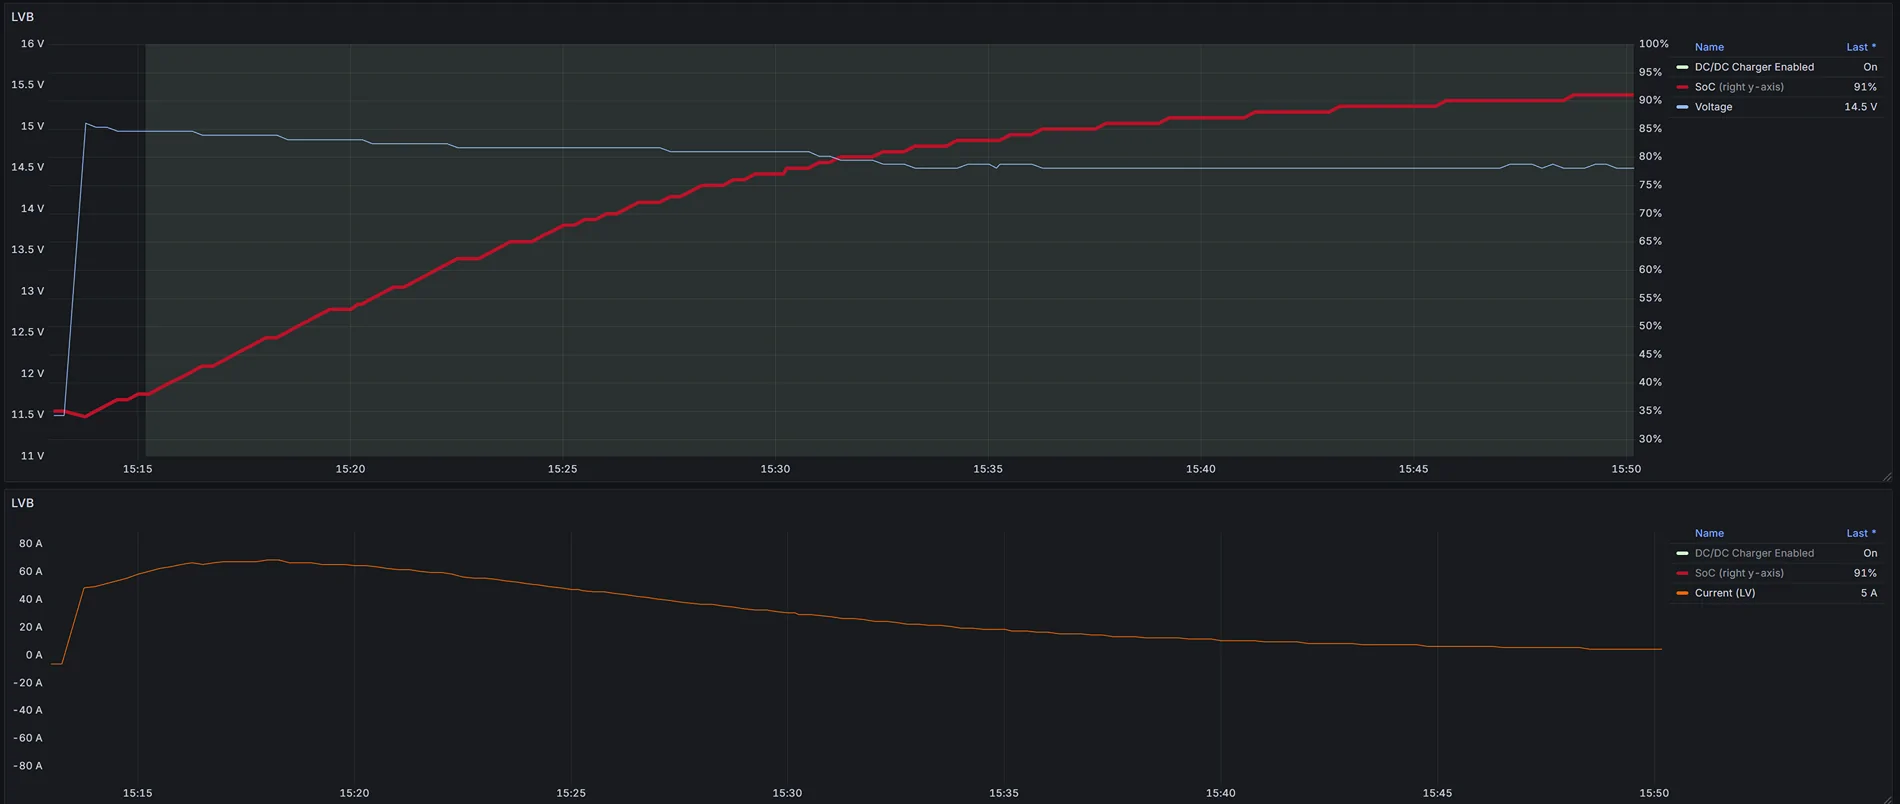Sort current panel legend by Name header
Image resolution: width=1900 pixels, height=804 pixels.
(1708, 533)
